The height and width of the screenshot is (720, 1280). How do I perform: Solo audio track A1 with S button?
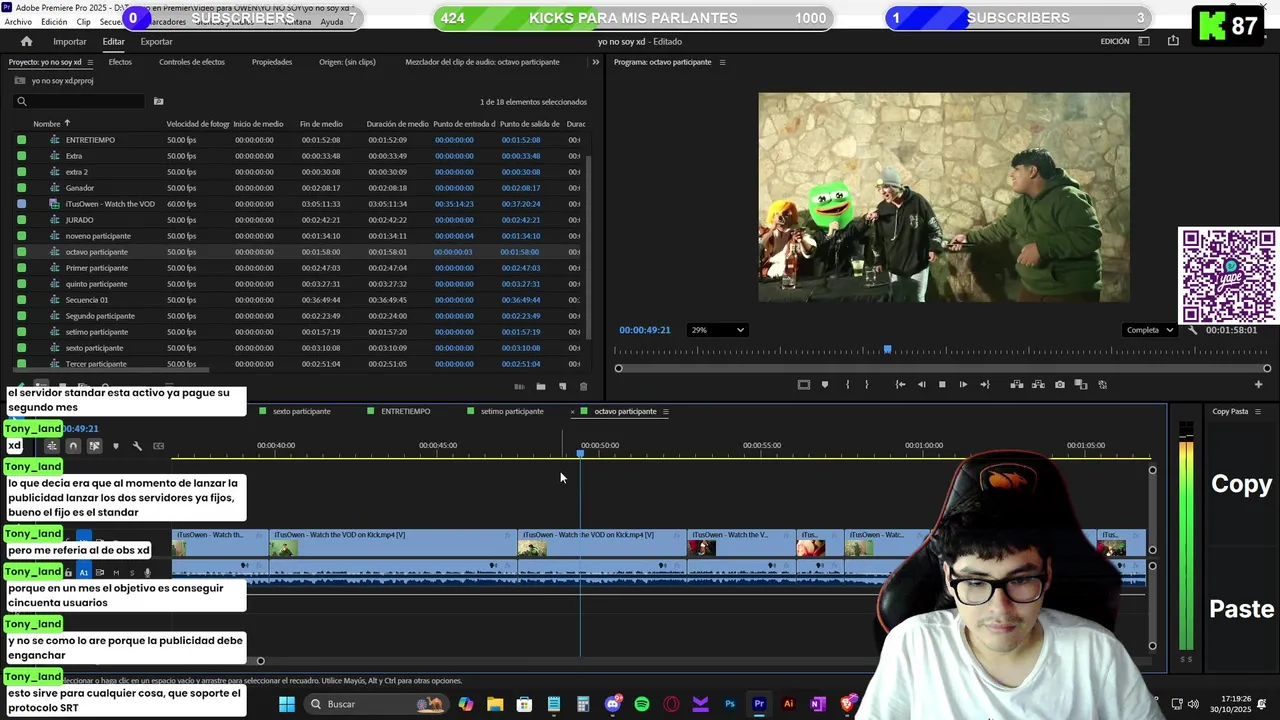(131, 573)
